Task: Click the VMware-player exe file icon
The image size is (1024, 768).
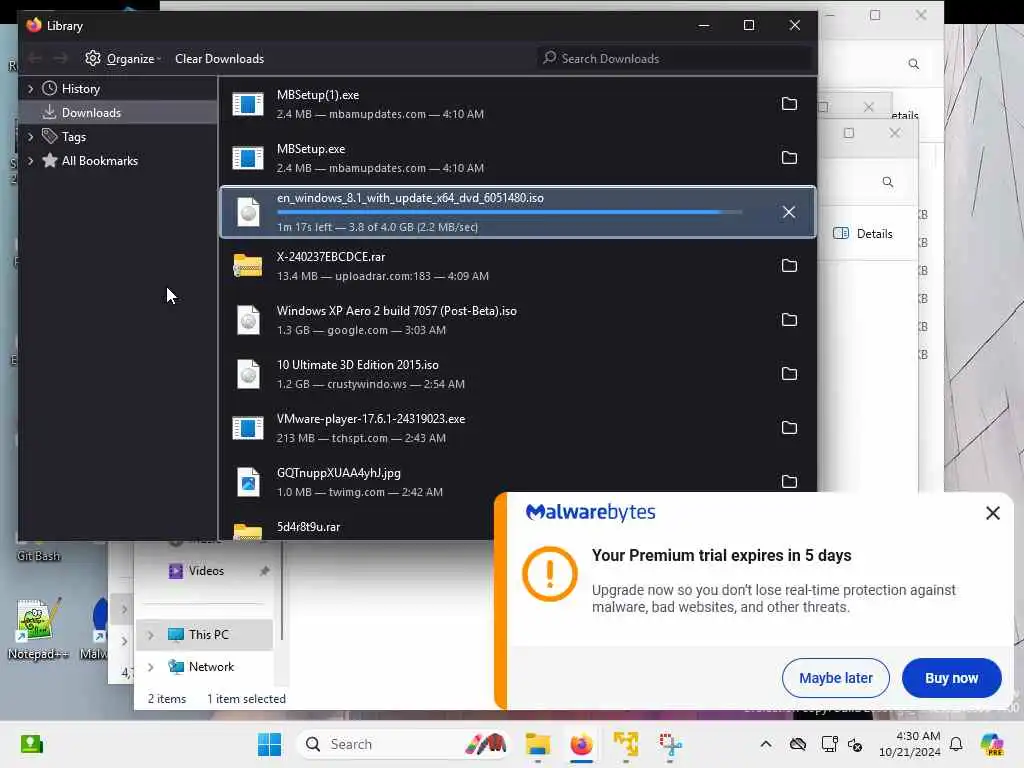Action: click(248, 428)
